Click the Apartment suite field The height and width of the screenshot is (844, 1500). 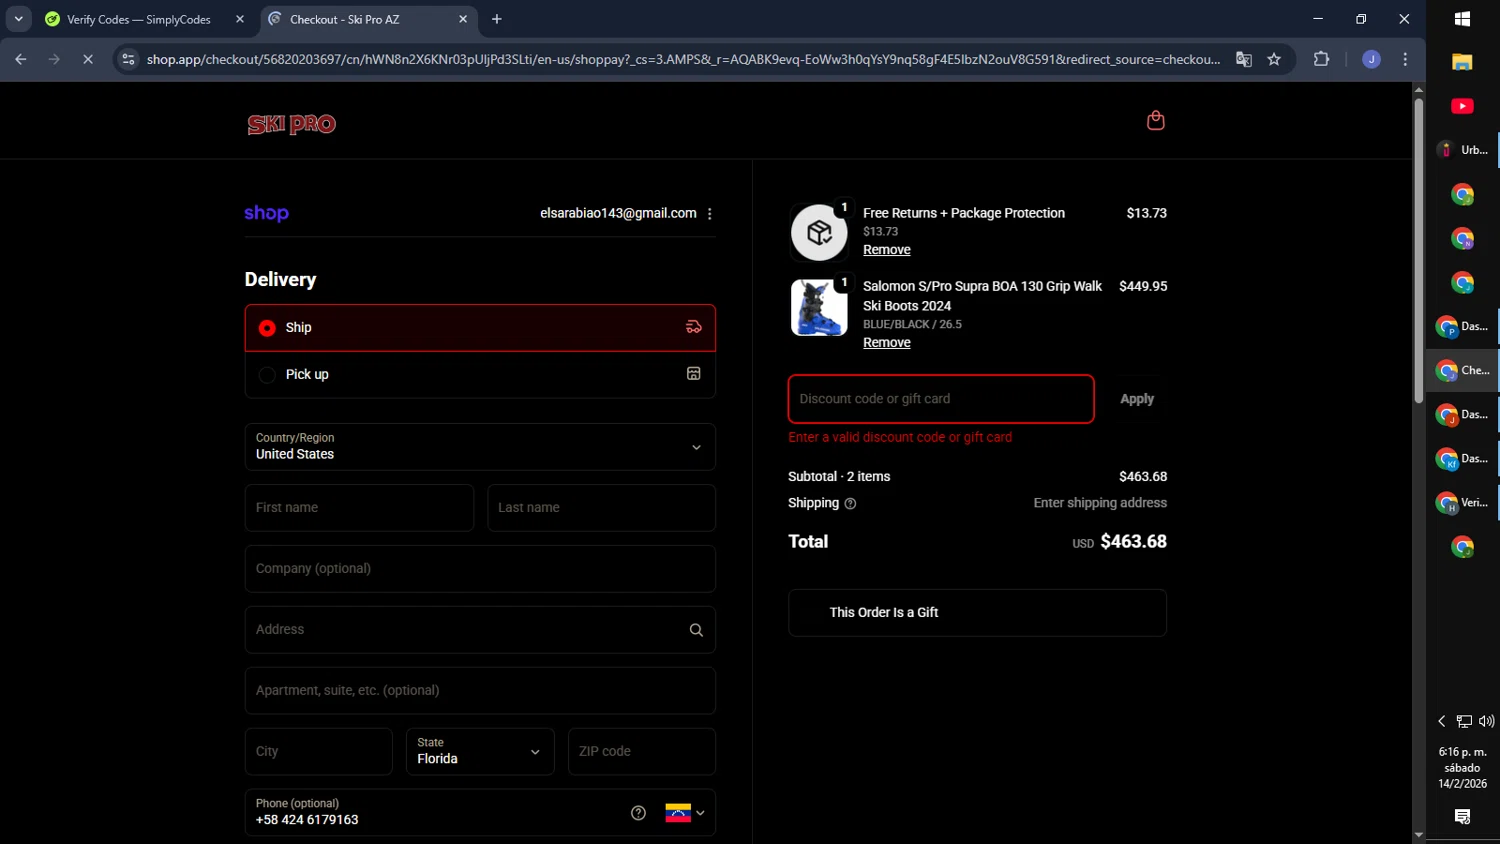click(x=480, y=691)
